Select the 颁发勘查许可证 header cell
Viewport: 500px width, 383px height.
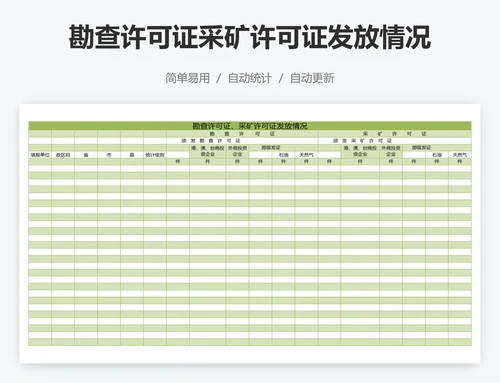211,141
